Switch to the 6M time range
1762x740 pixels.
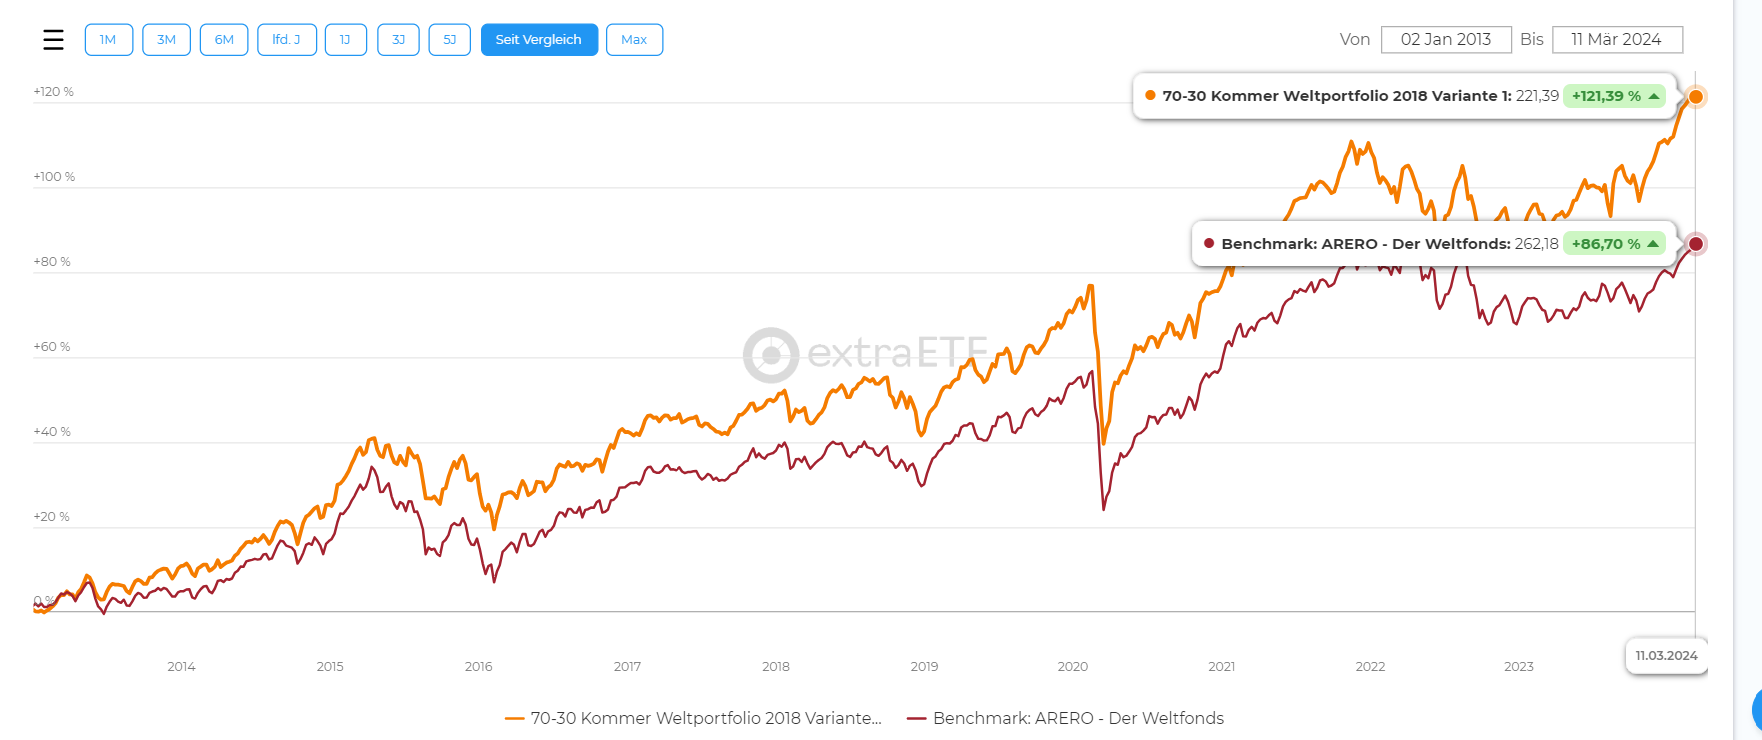click(224, 40)
